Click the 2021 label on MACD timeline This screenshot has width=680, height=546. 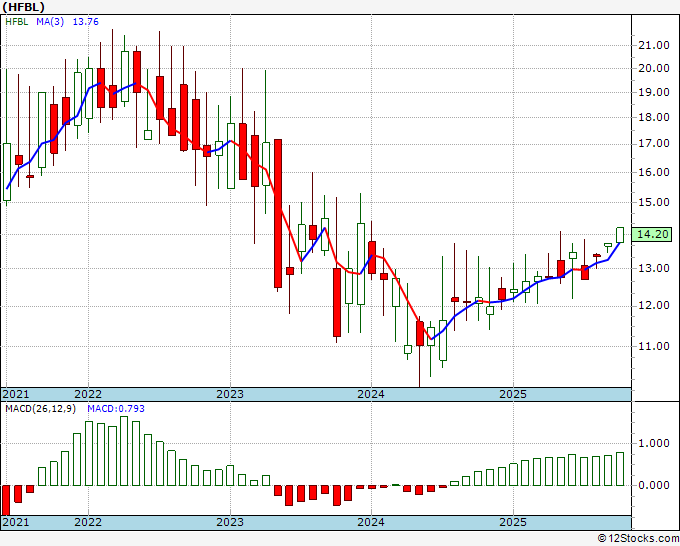[x=16, y=522]
